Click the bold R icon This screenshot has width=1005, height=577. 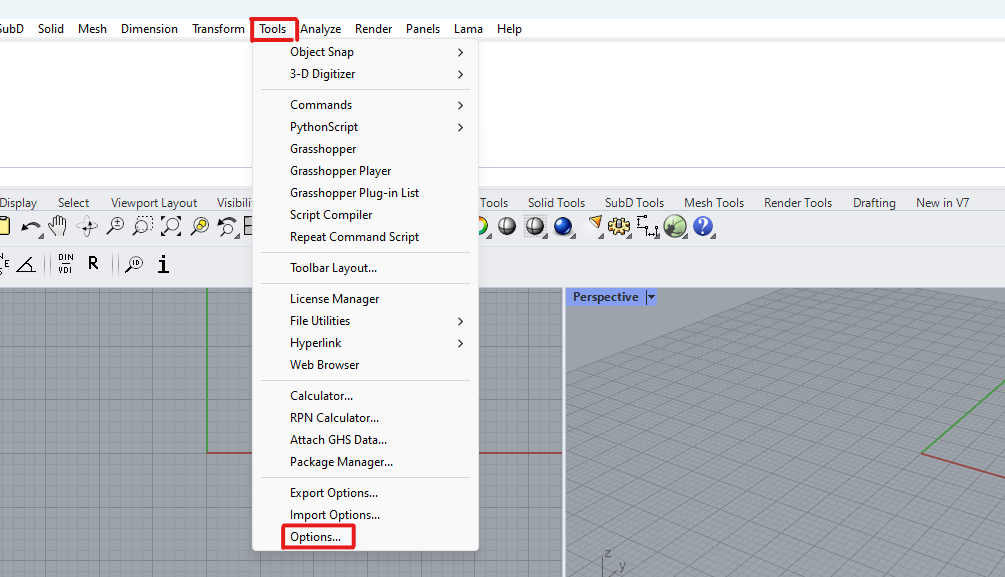[94, 263]
